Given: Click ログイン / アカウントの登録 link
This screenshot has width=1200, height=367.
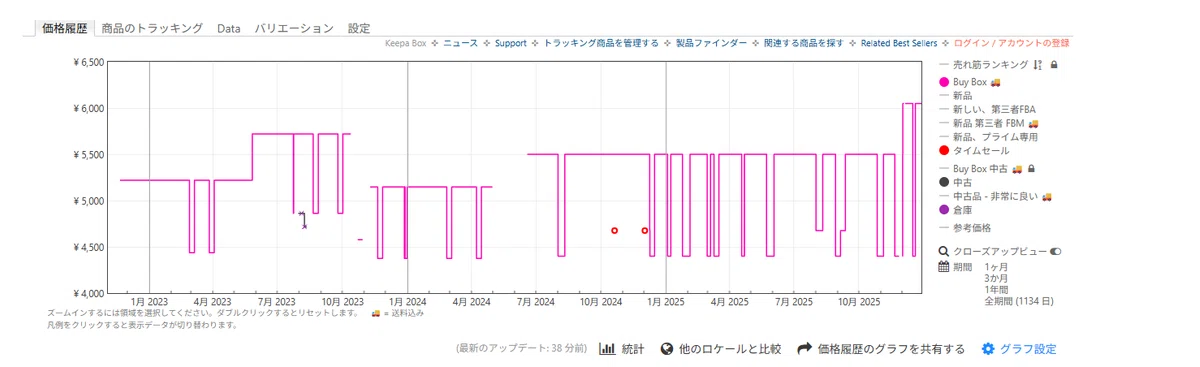Looking at the screenshot, I should pyautogui.click(x=1012, y=43).
